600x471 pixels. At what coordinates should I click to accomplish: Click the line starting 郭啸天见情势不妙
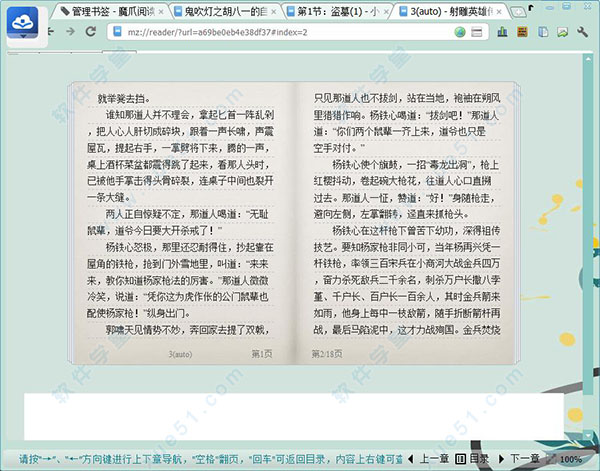(188, 330)
